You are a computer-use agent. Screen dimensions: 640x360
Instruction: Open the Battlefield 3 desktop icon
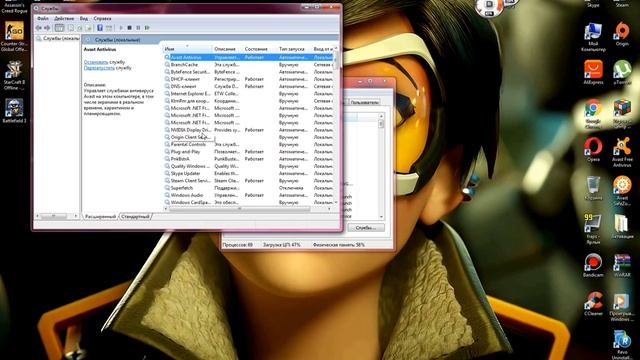click(14, 111)
